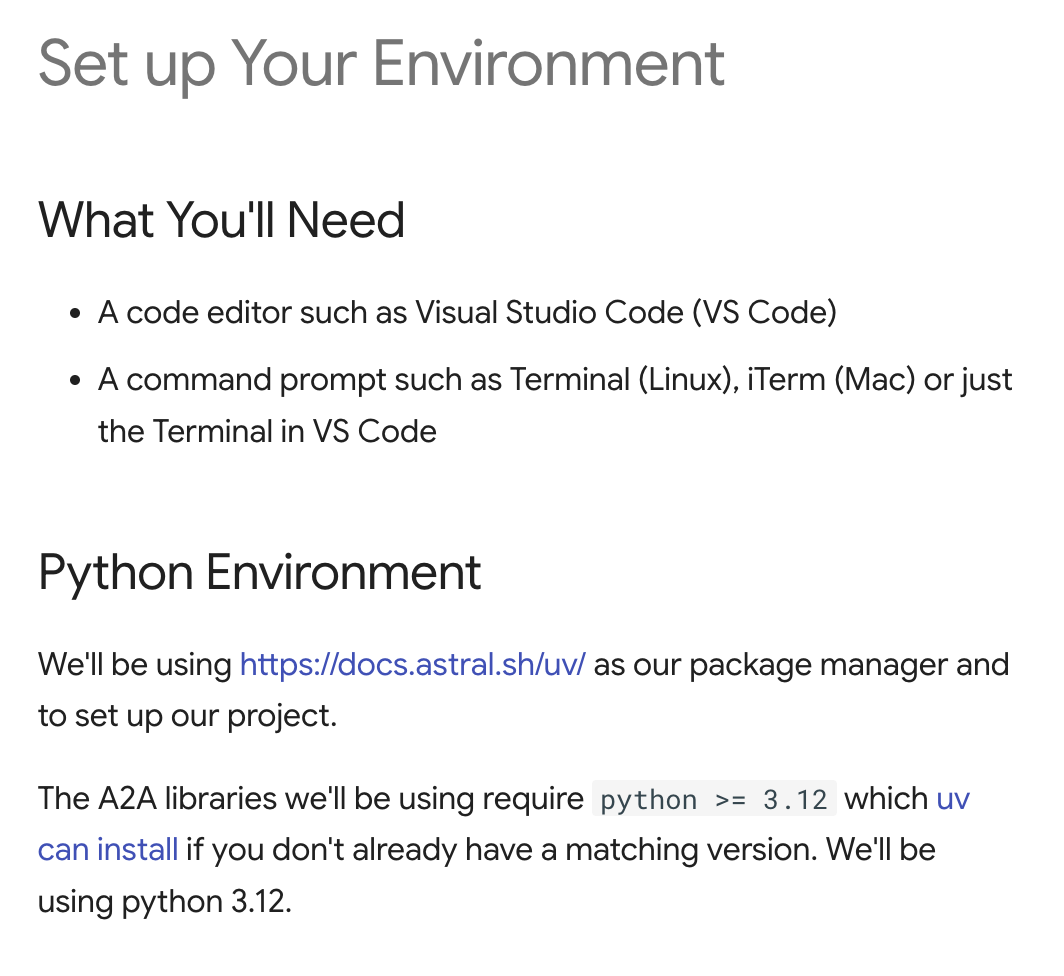Click the first bullet point dot

[x=75, y=314]
